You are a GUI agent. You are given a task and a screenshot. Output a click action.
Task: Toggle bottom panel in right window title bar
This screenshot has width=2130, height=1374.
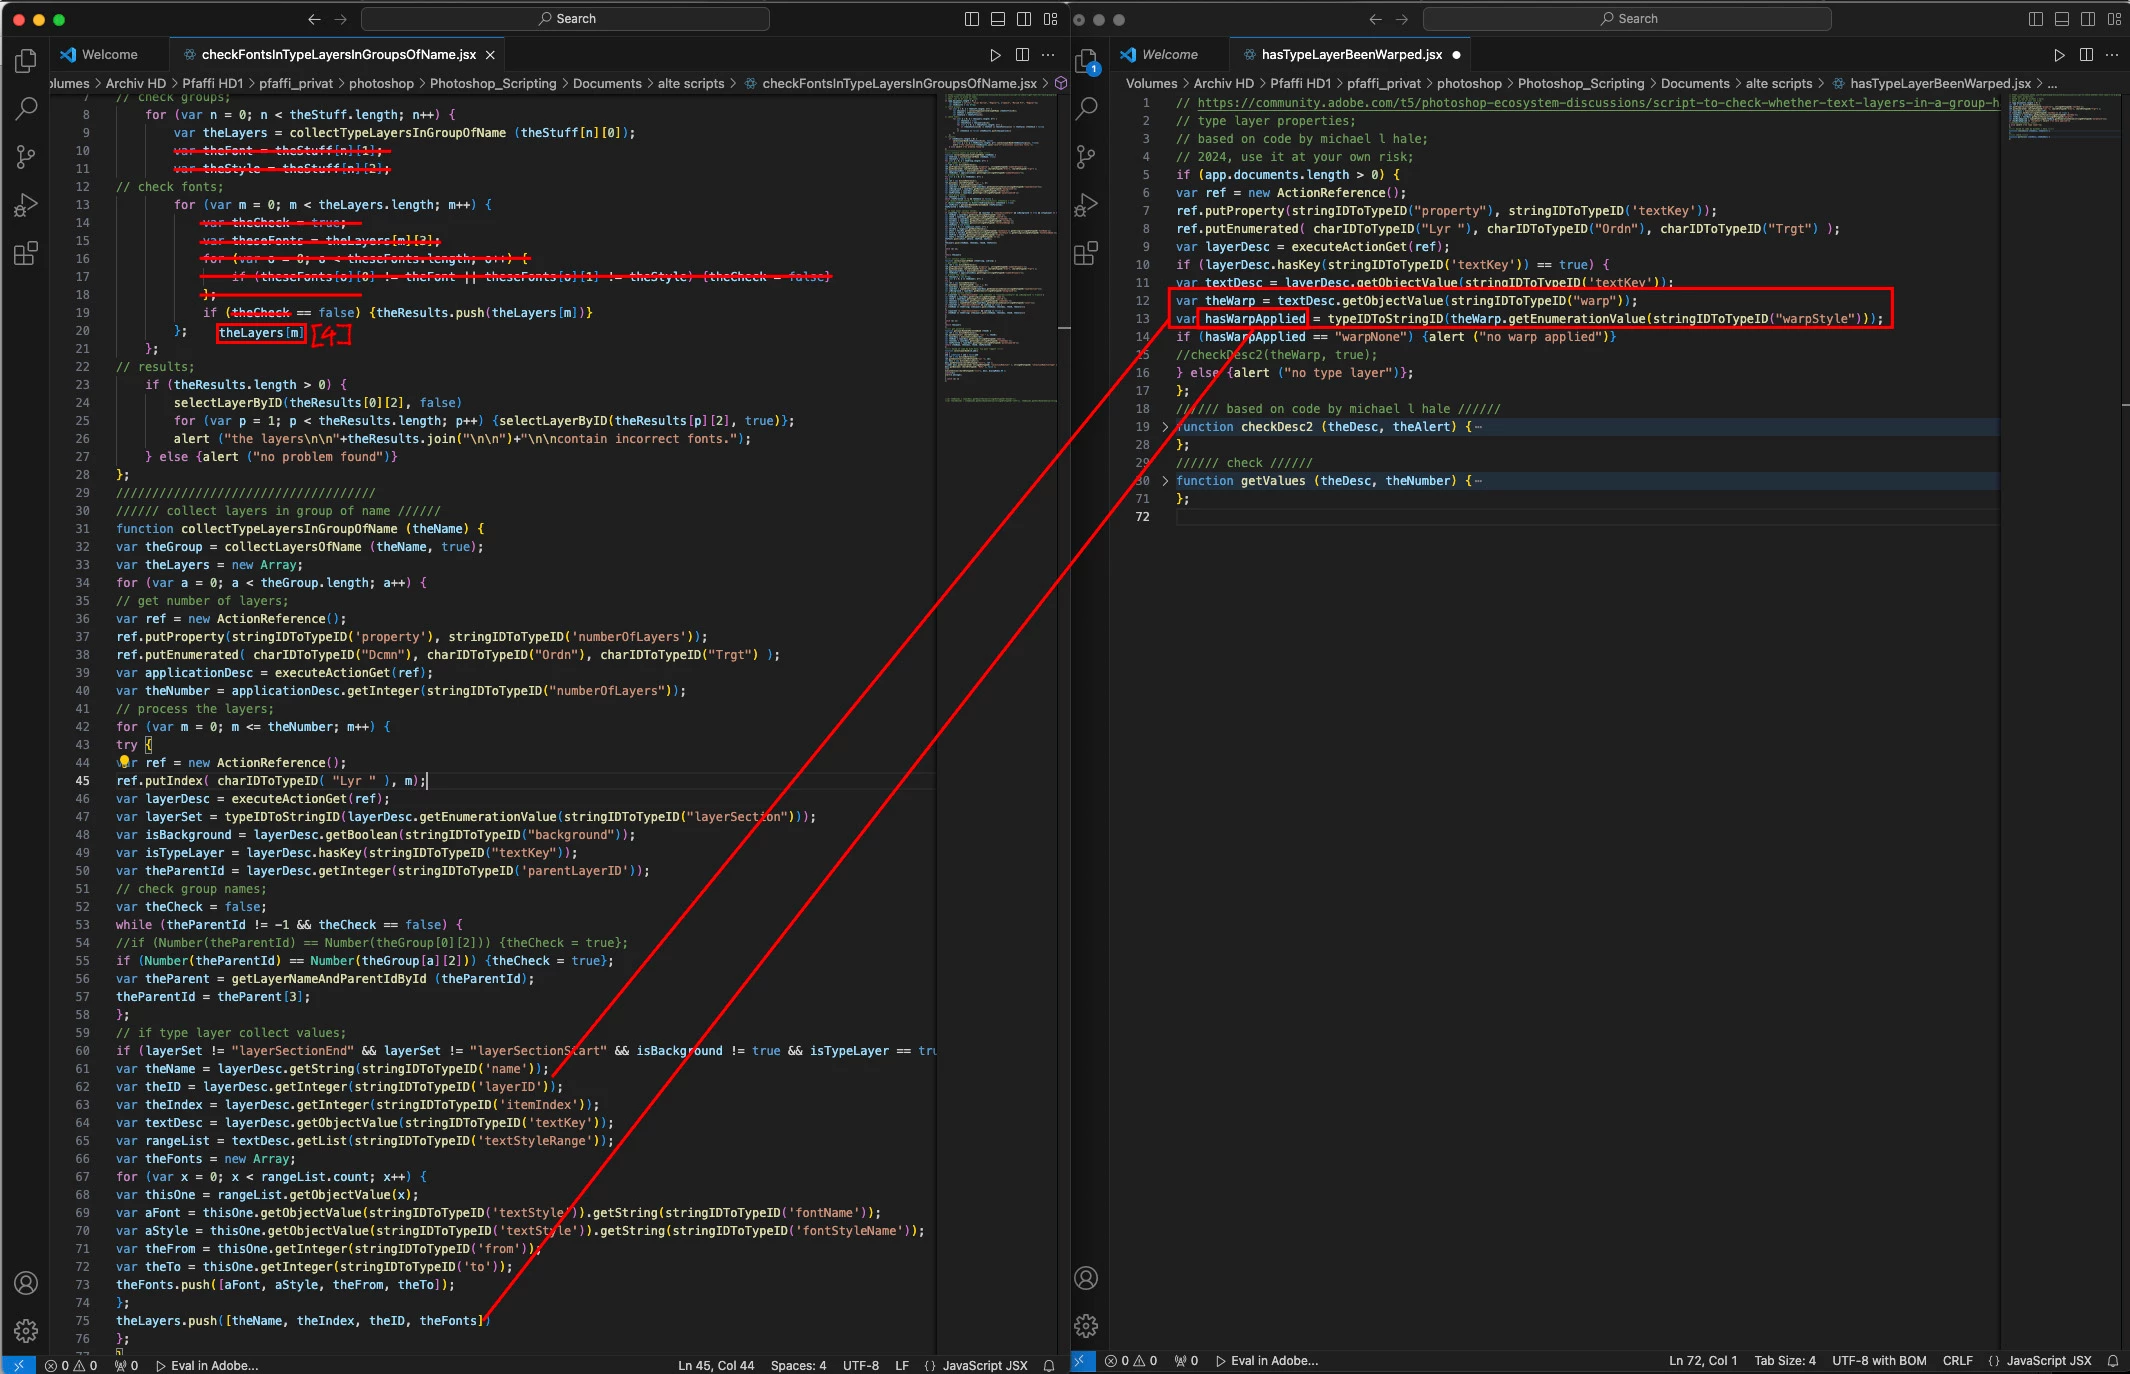click(x=2062, y=19)
